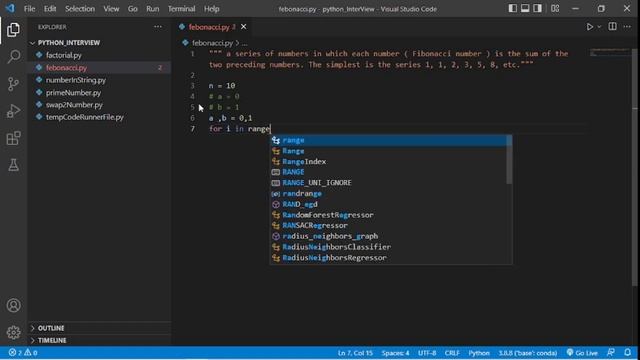Choose randrange suggestion
This screenshot has height=360, width=640.
coord(388,193)
